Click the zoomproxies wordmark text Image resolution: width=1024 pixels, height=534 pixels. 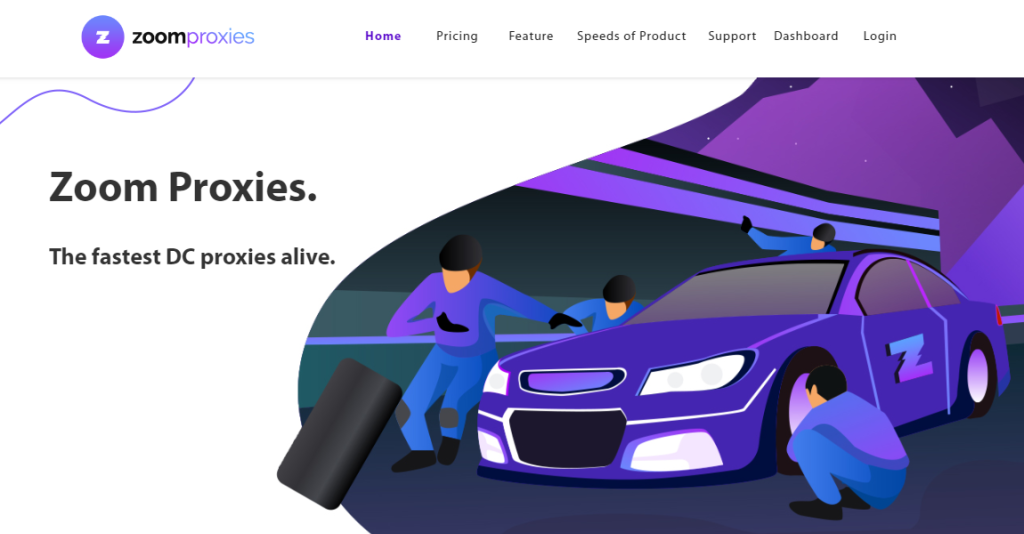(193, 37)
